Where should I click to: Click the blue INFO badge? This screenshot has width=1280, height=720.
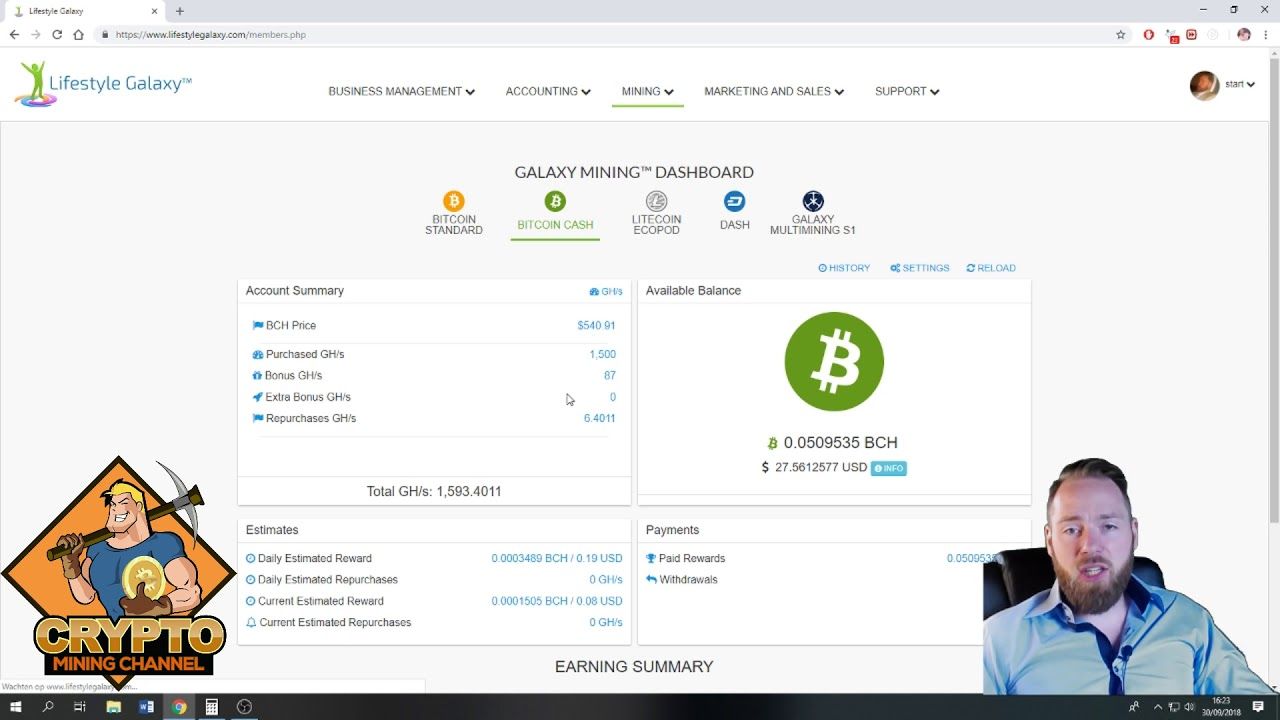(x=889, y=468)
